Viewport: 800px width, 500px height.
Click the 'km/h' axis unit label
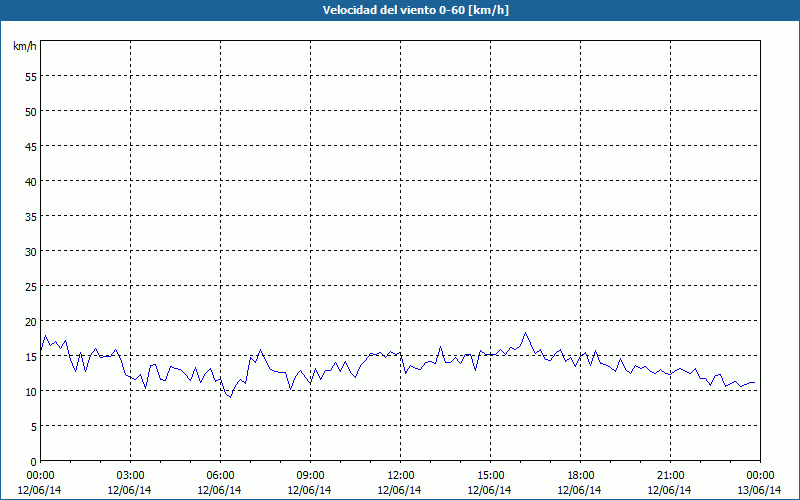pos(24,46)
